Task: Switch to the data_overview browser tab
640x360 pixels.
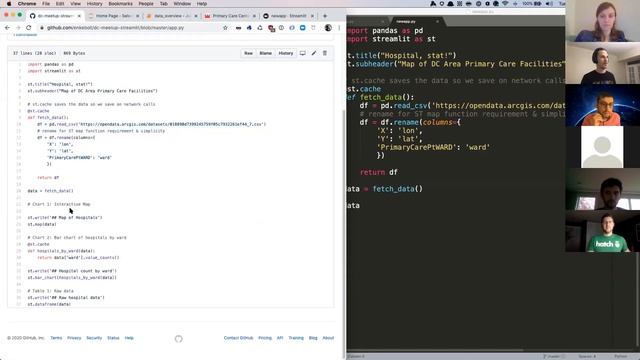Action: tap(172, 16)
